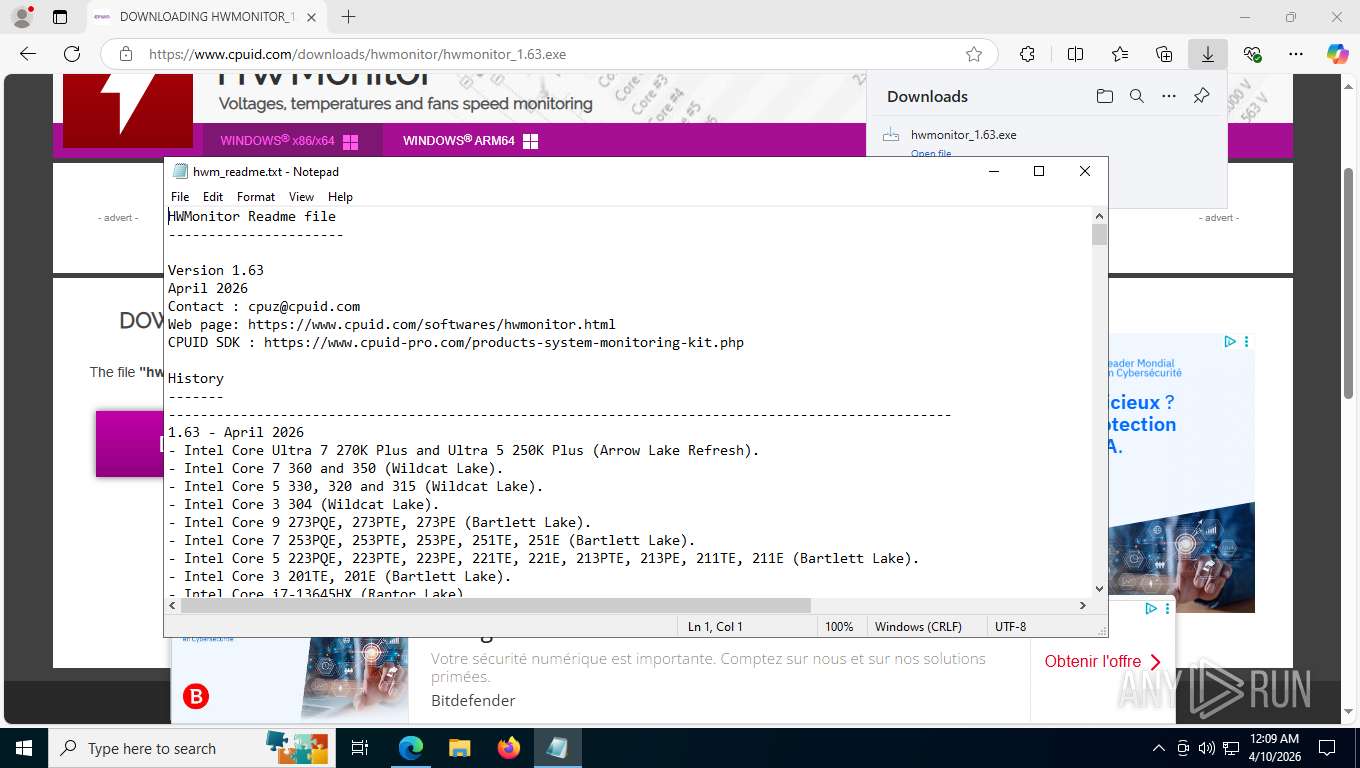Screen dimensions: 1360x768
Task: Open notification center icon
Action: click(x=1326, y=748)
